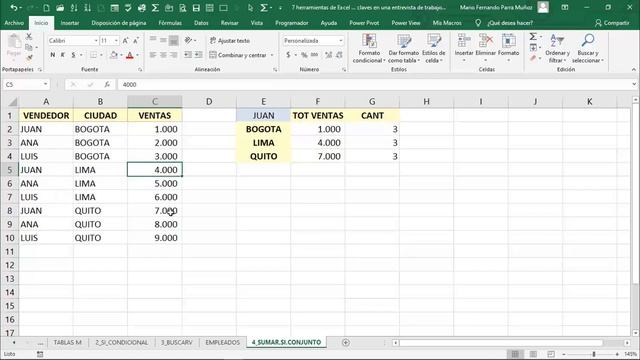
Task: Click the increase indent icon
Action: tap(198, 55)
